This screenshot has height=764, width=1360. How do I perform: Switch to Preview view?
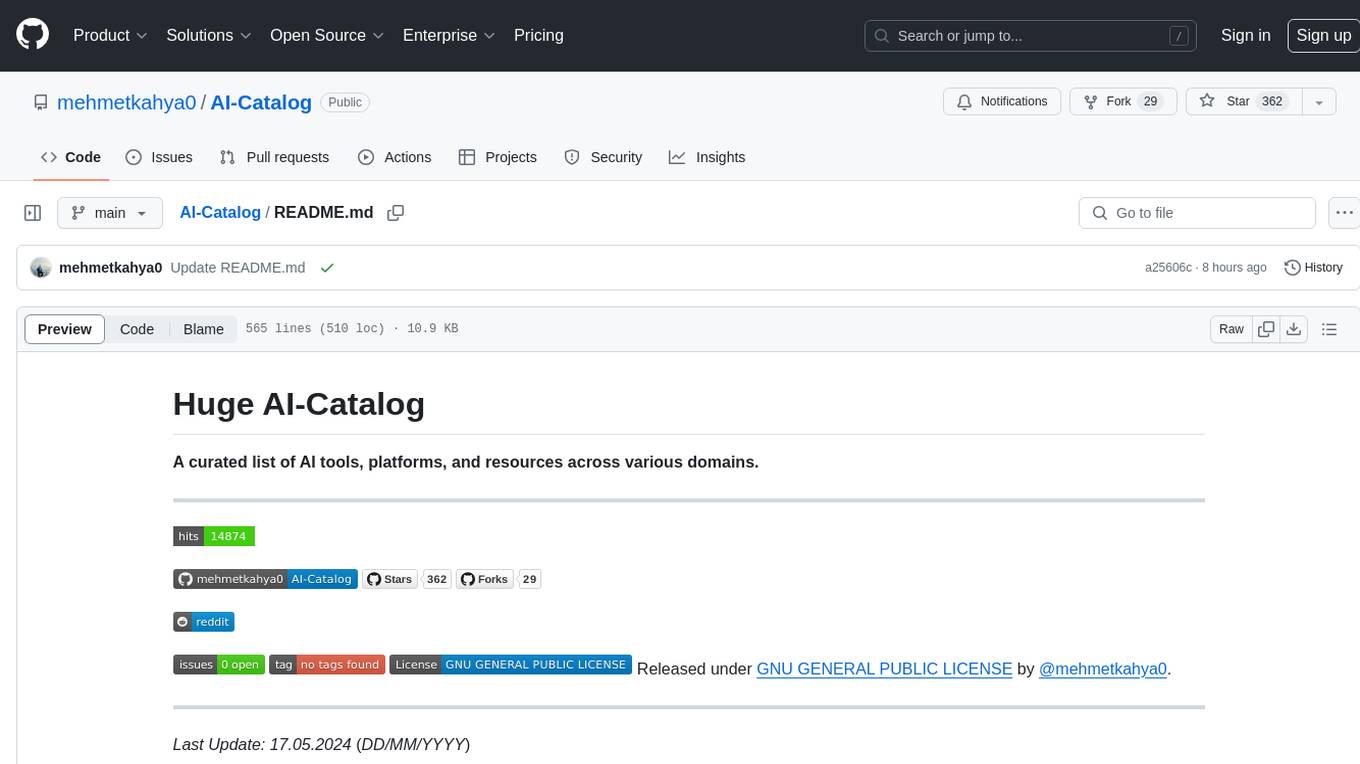tap(65, 329)
